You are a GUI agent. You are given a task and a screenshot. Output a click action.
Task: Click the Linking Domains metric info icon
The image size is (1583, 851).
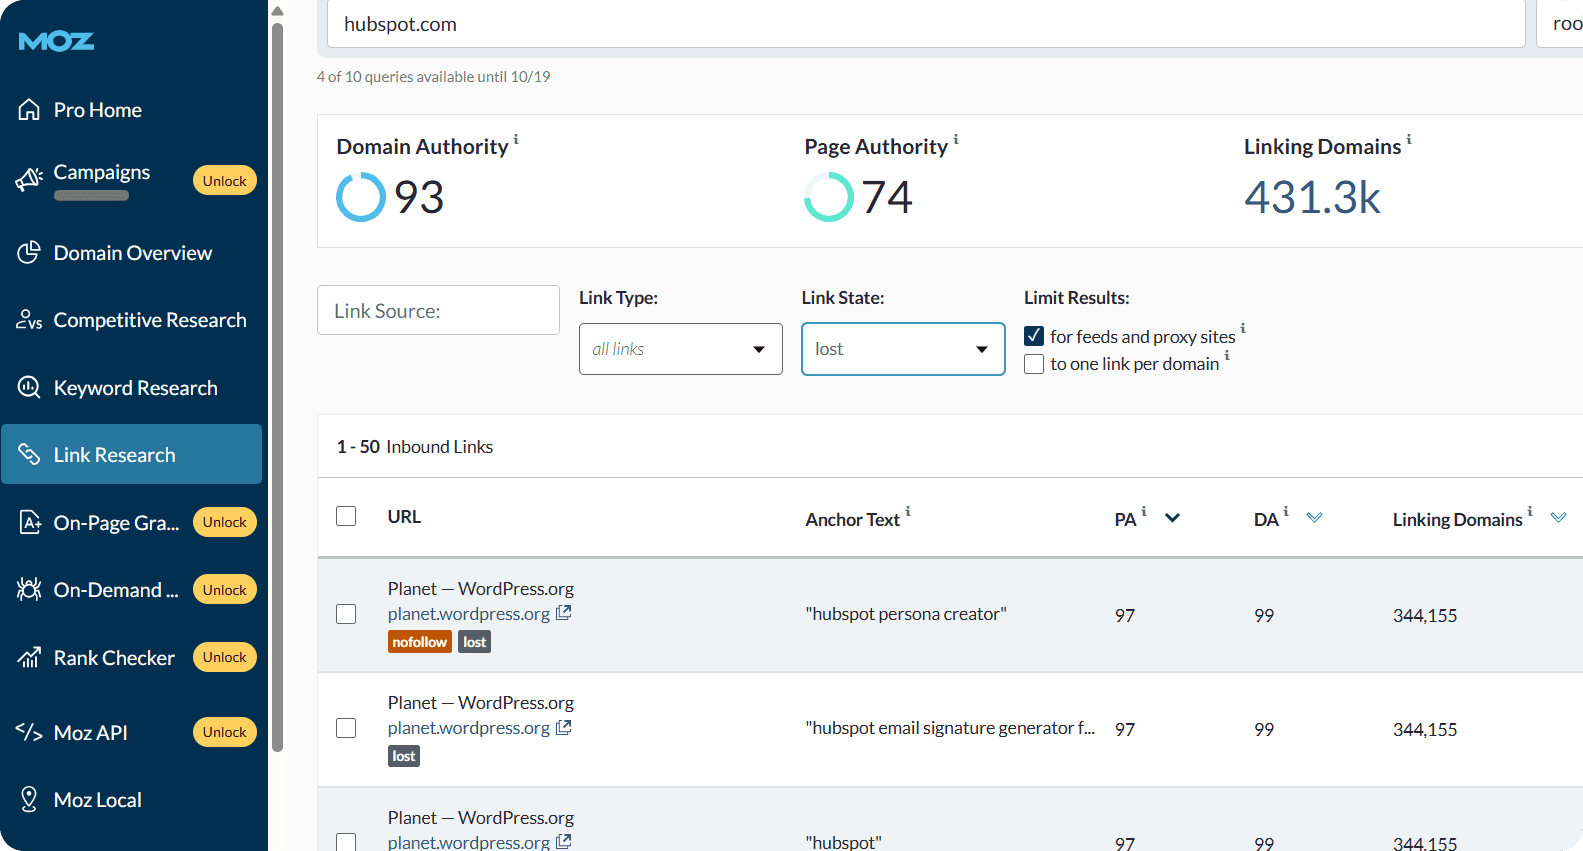[1409, 139]
